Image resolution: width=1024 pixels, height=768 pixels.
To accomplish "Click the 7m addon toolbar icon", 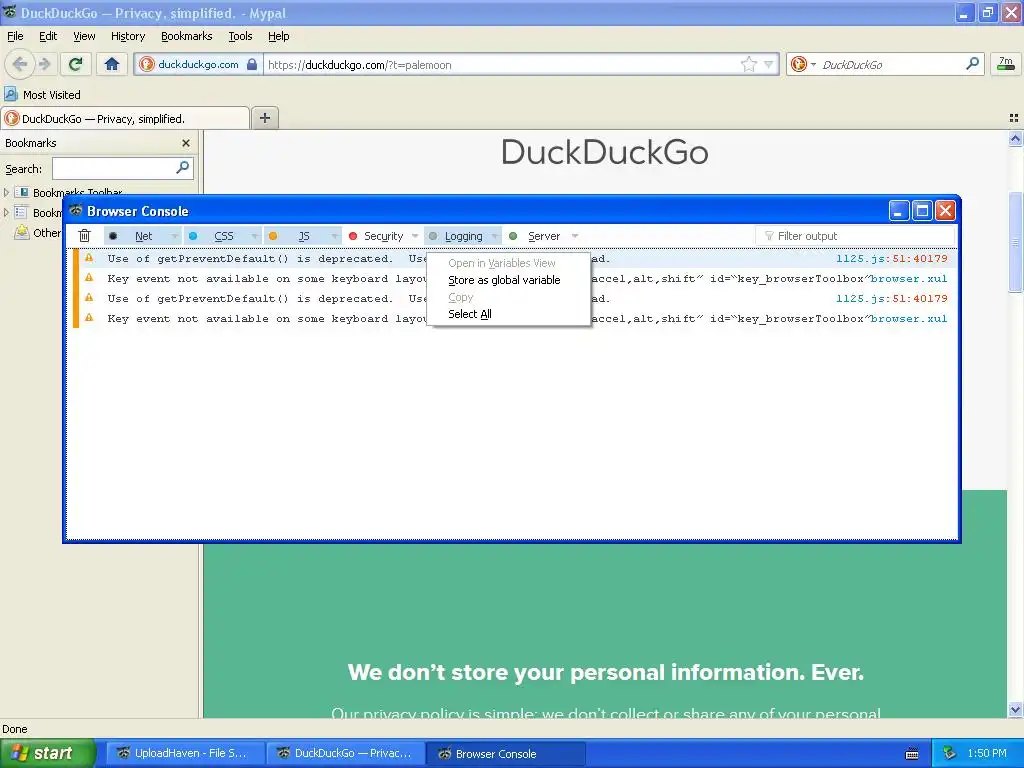I will [1006, 63].
